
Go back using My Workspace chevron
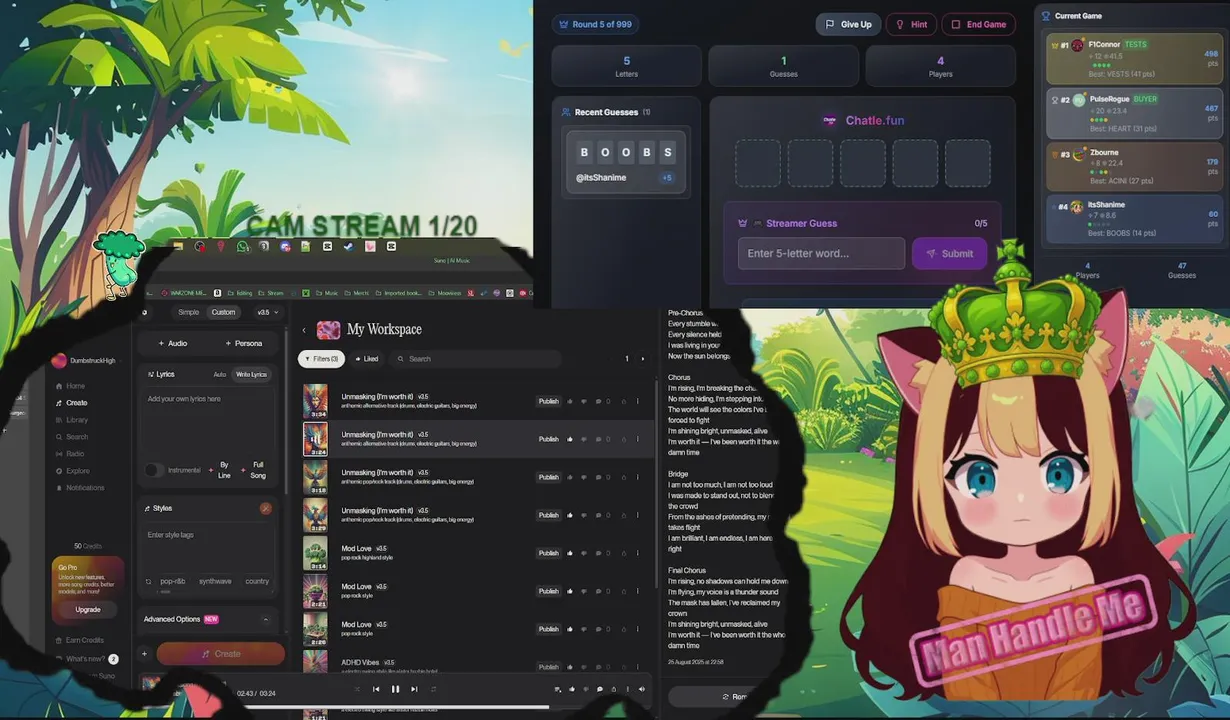click(304, 330)
